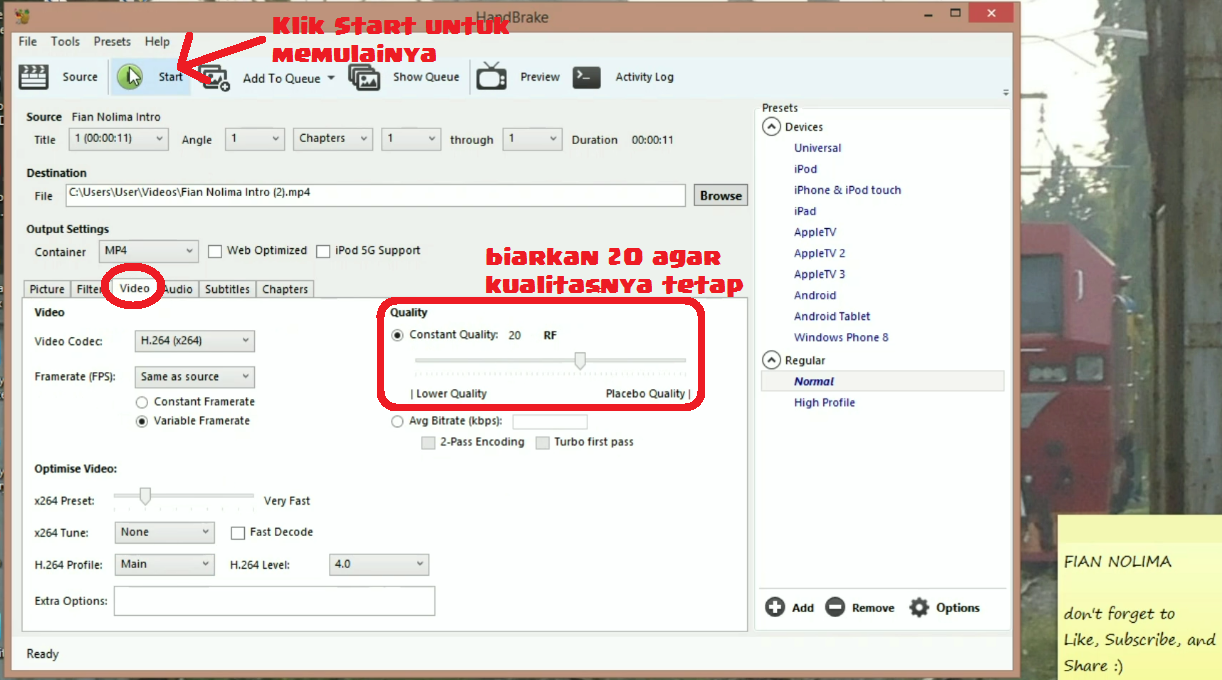Open the Framerate (FPS) dropdown
Screen dimensions: 1222x680
click(x=195, y=377)
